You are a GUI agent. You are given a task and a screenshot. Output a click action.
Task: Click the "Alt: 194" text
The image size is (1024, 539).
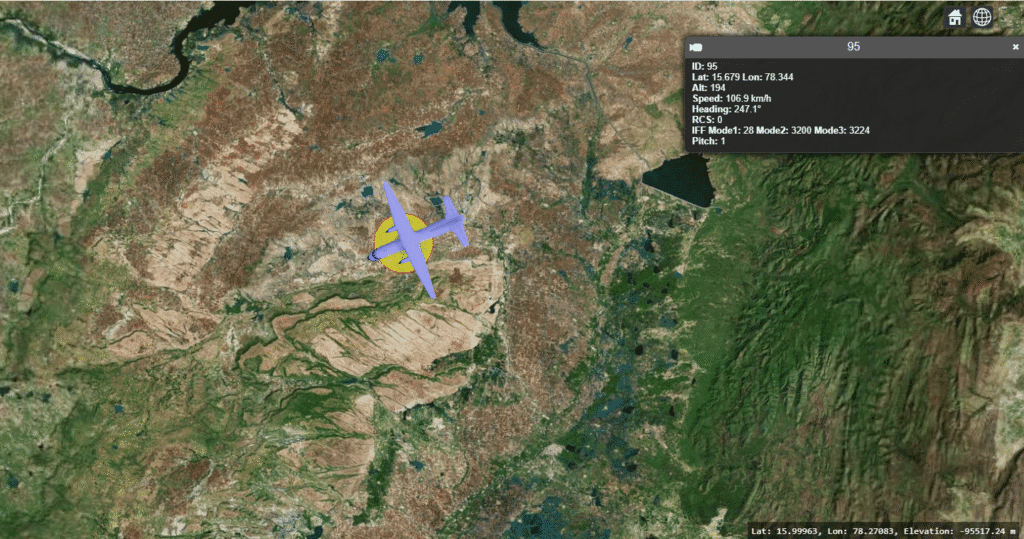click(x=709, y=88)
